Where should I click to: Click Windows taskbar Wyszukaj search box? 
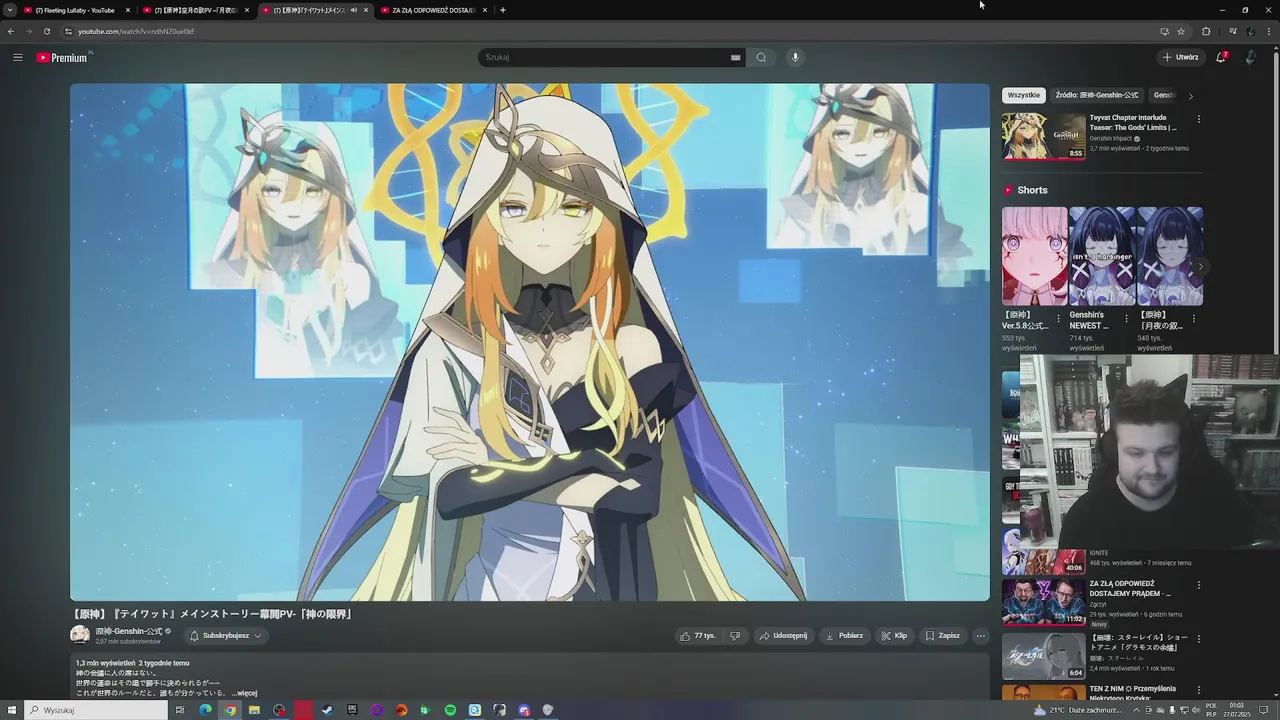[96, 710]
